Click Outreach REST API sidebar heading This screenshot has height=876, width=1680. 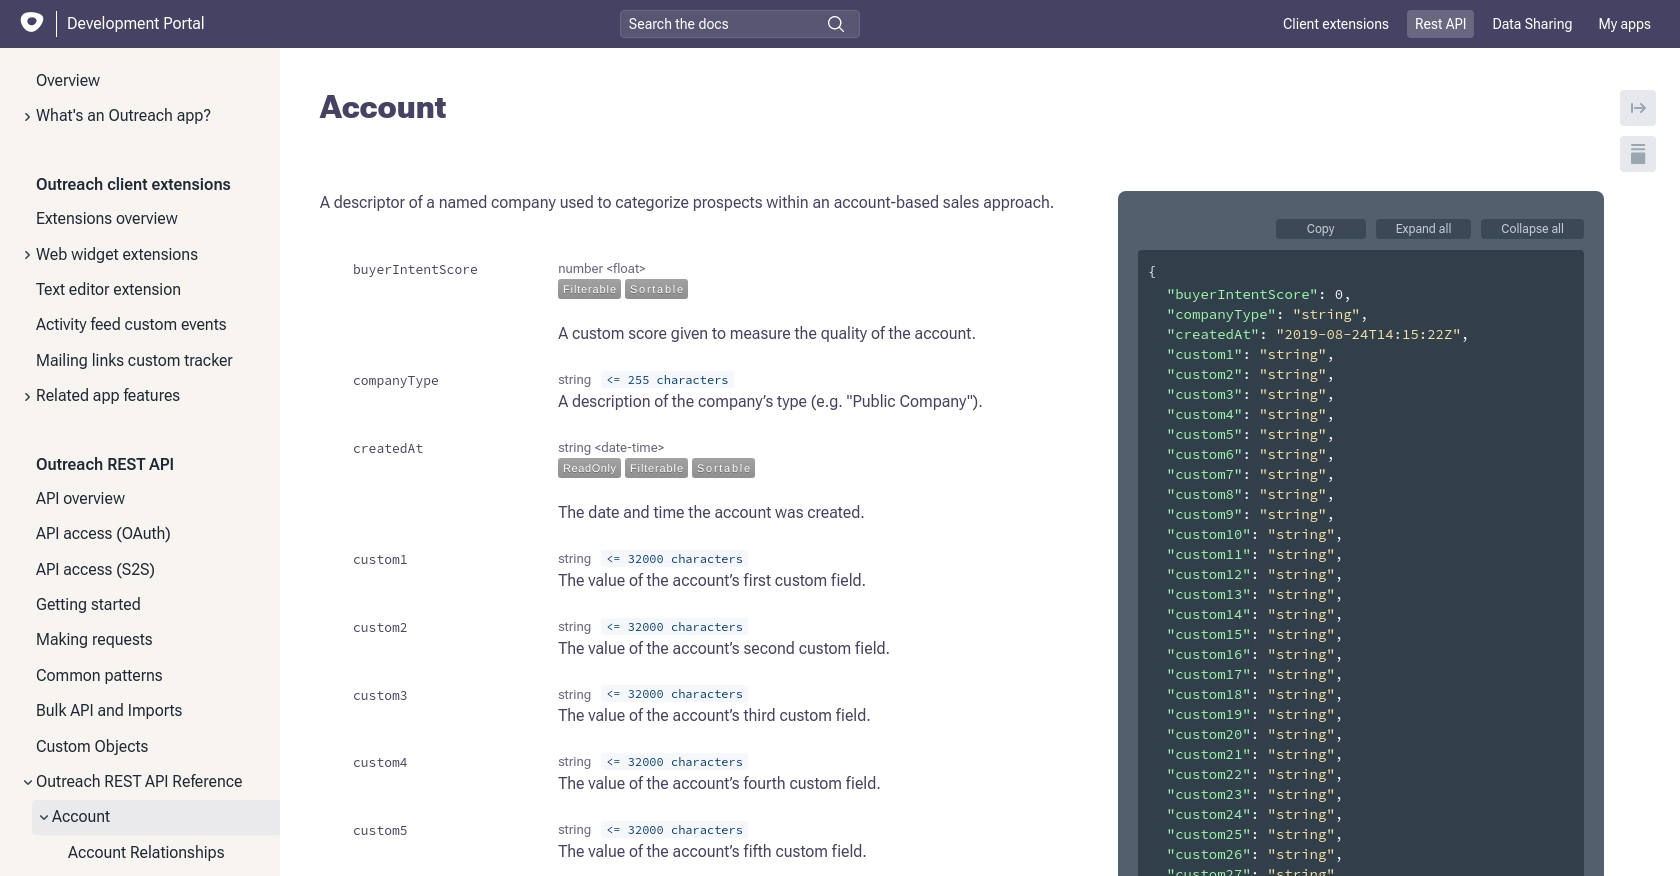click(x=105, y=464)
